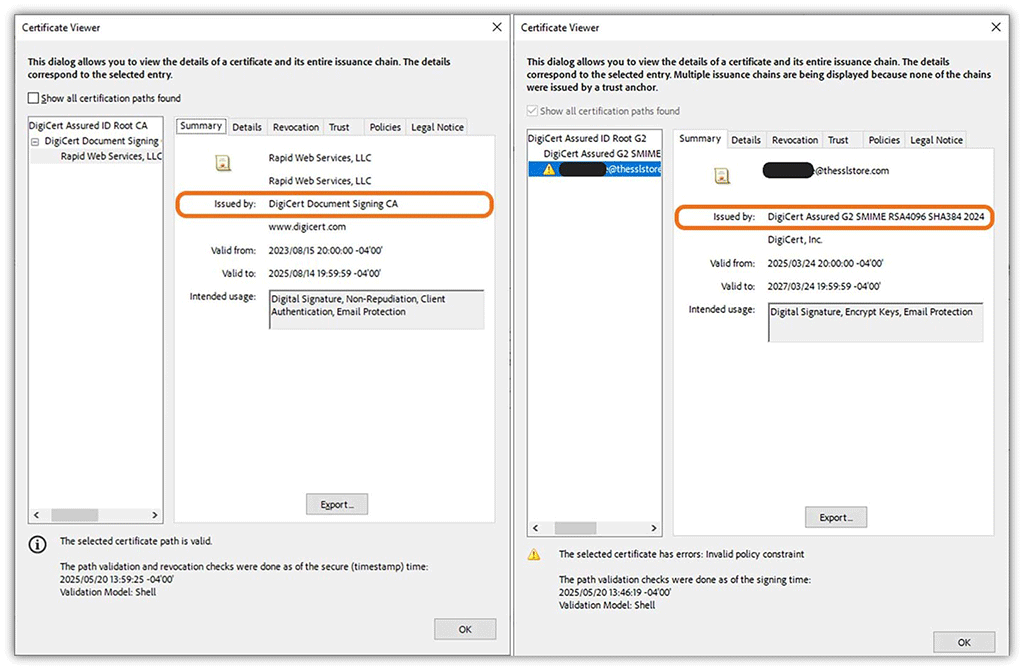
Task: Open the Policies tab in right viewer
Action: click(884, 140)
